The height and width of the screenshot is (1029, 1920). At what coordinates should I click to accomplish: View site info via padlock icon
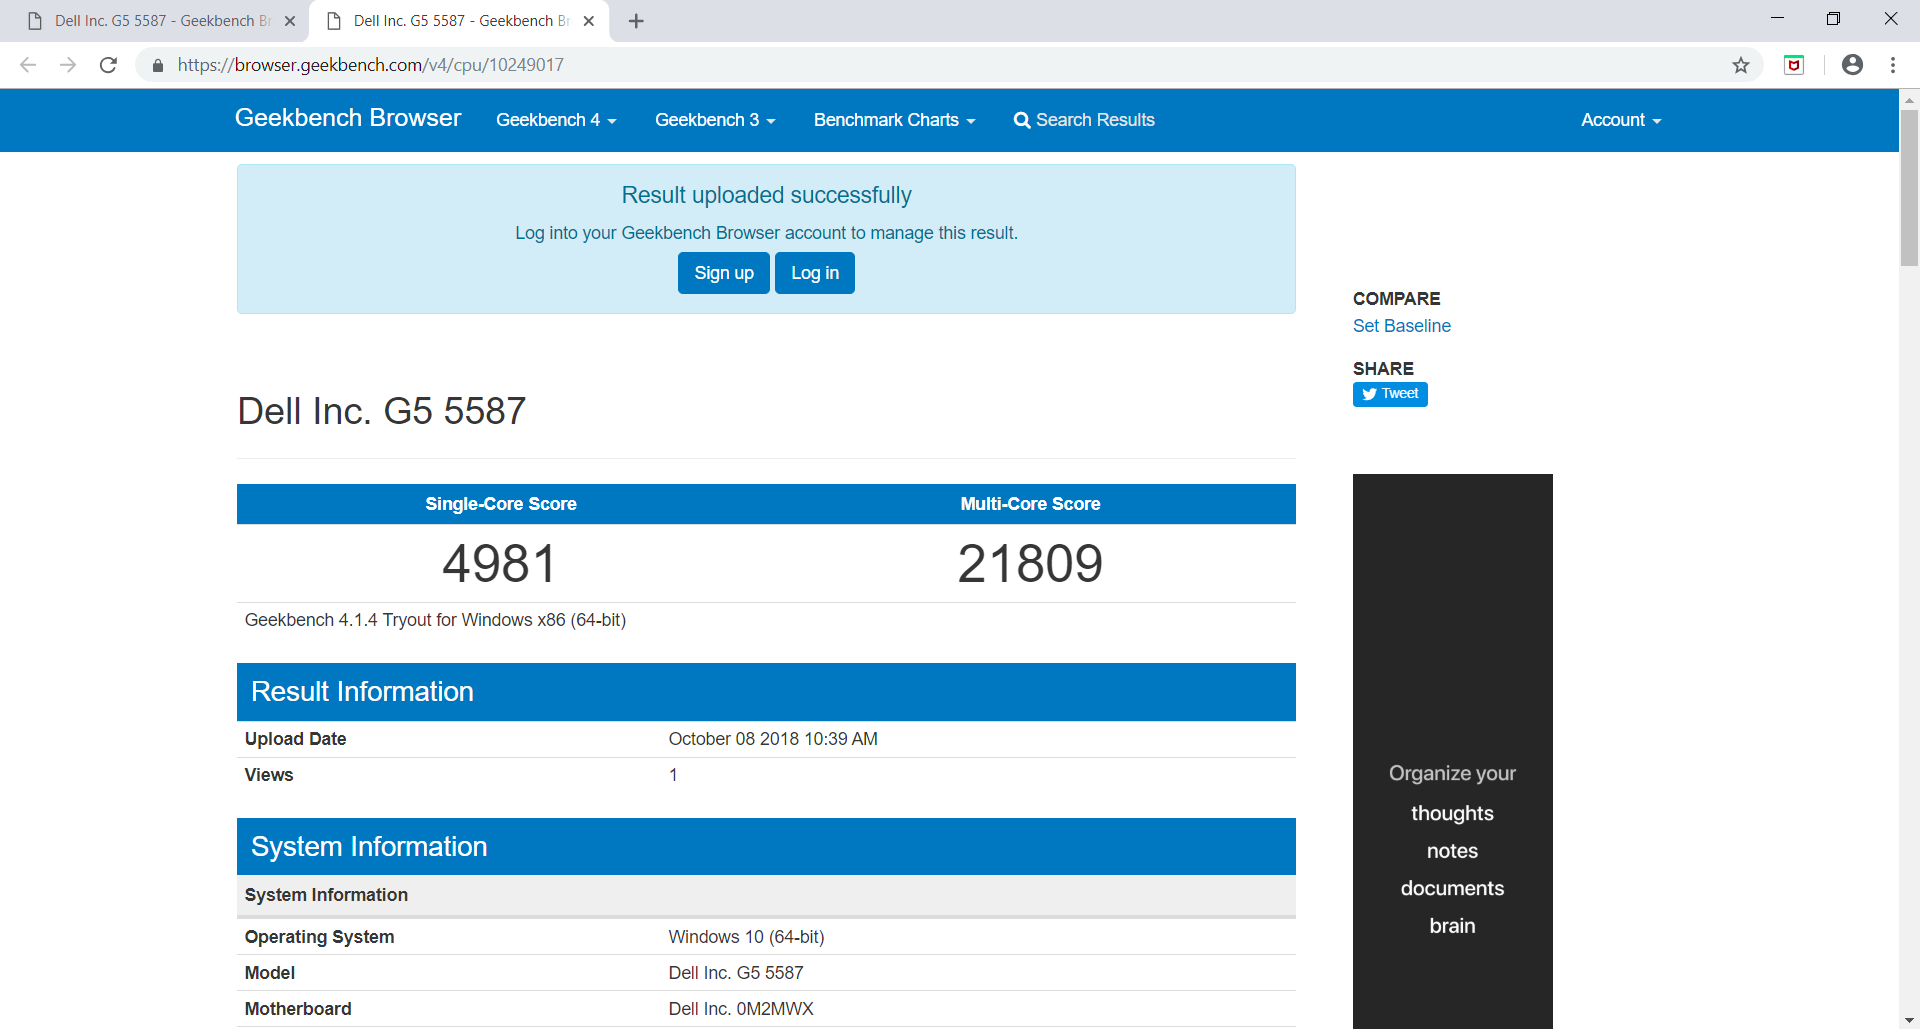coord(157,65)
